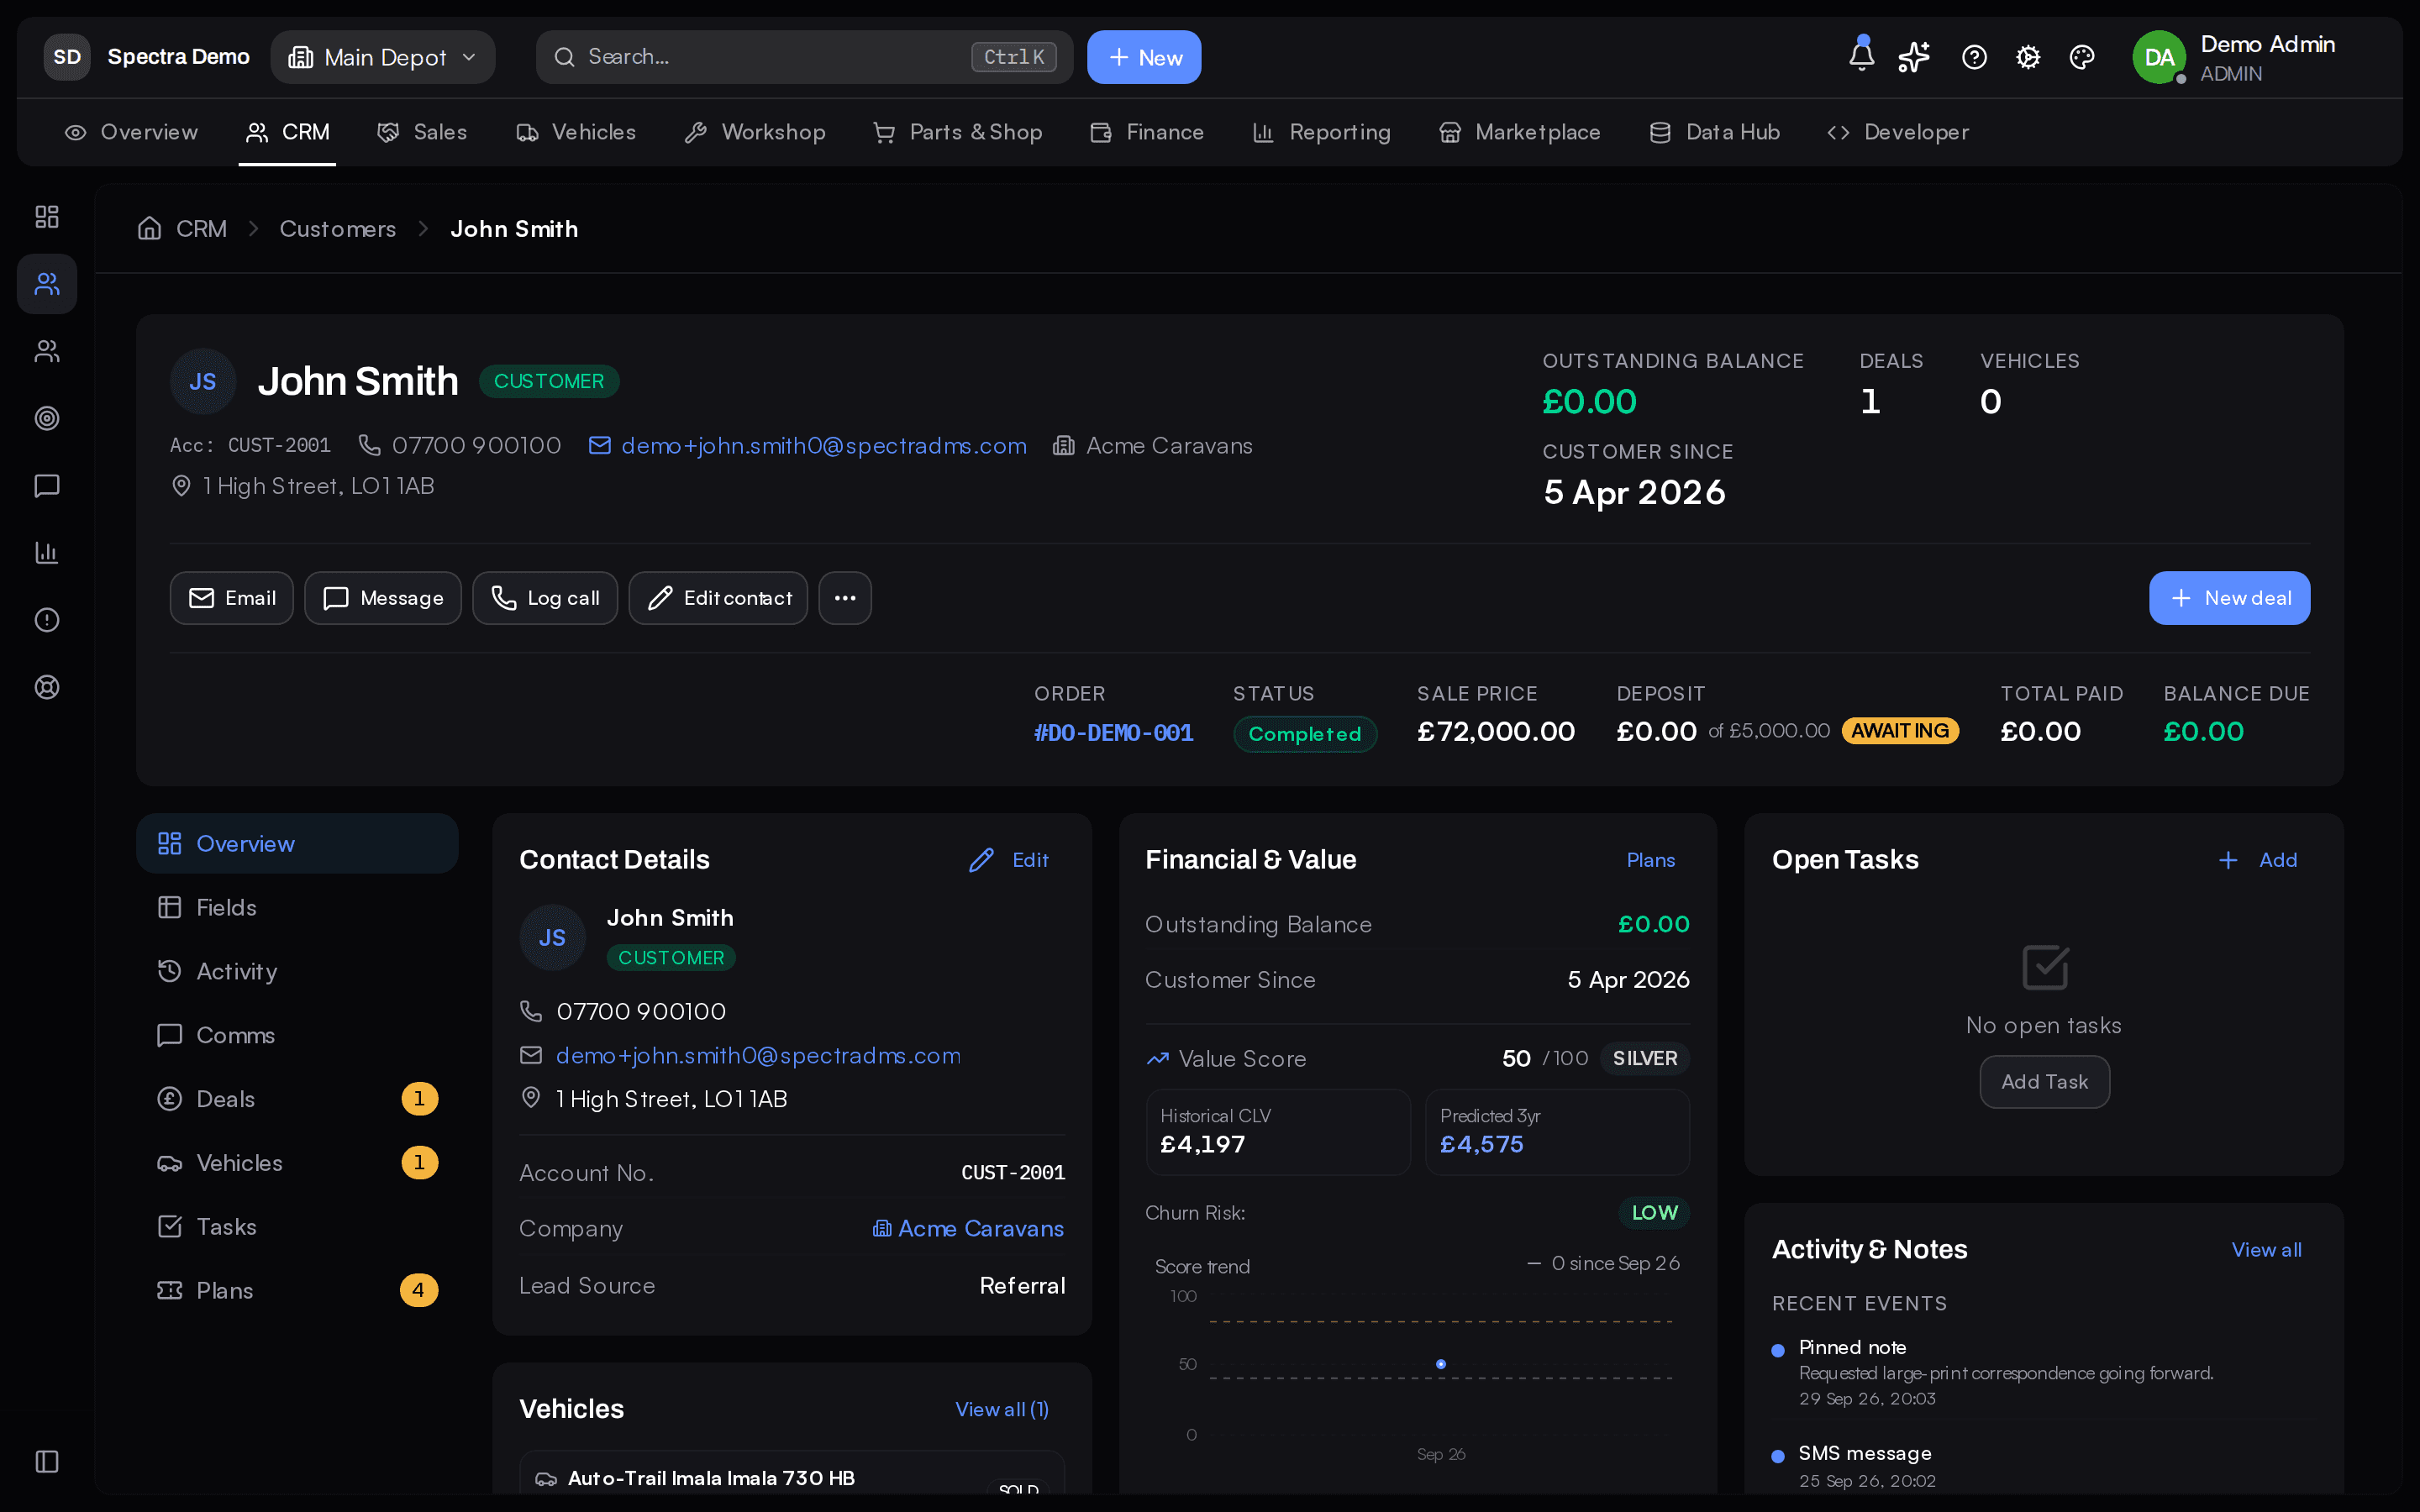Select the Fields side tab
2420x1512 pixels.
coord(297,907)
